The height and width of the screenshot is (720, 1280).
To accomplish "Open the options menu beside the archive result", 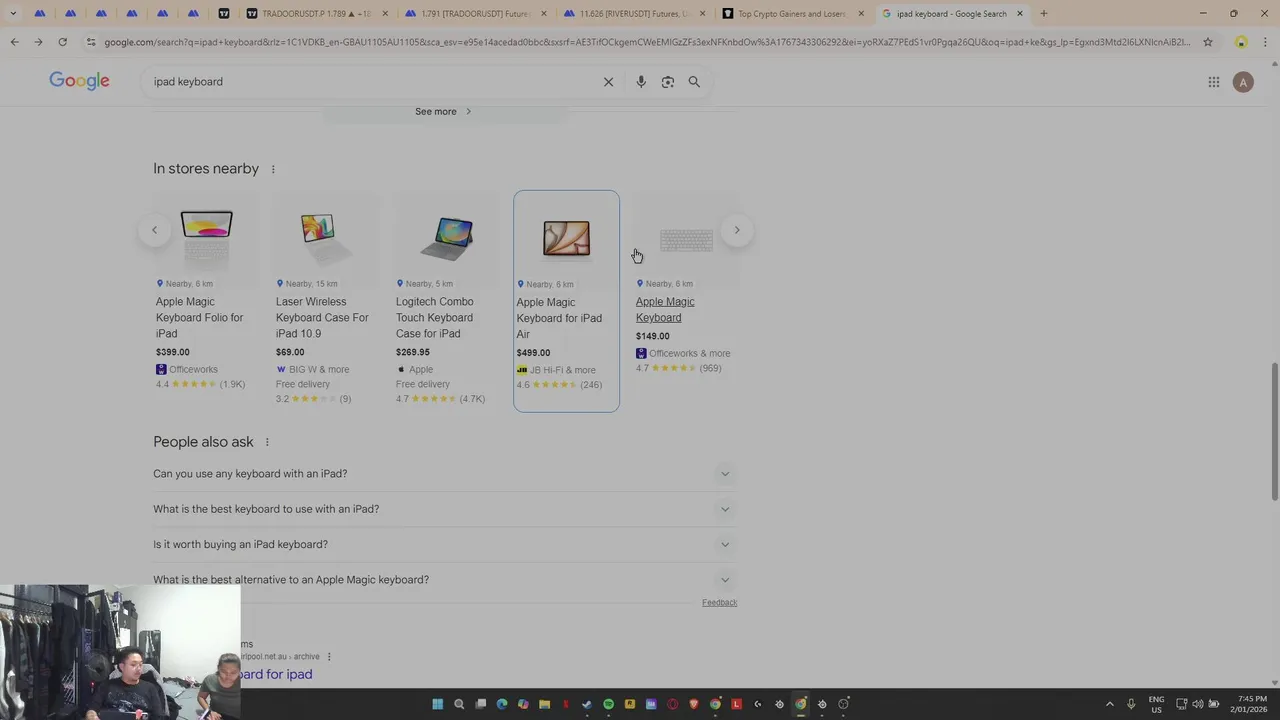I will point(329,657).
